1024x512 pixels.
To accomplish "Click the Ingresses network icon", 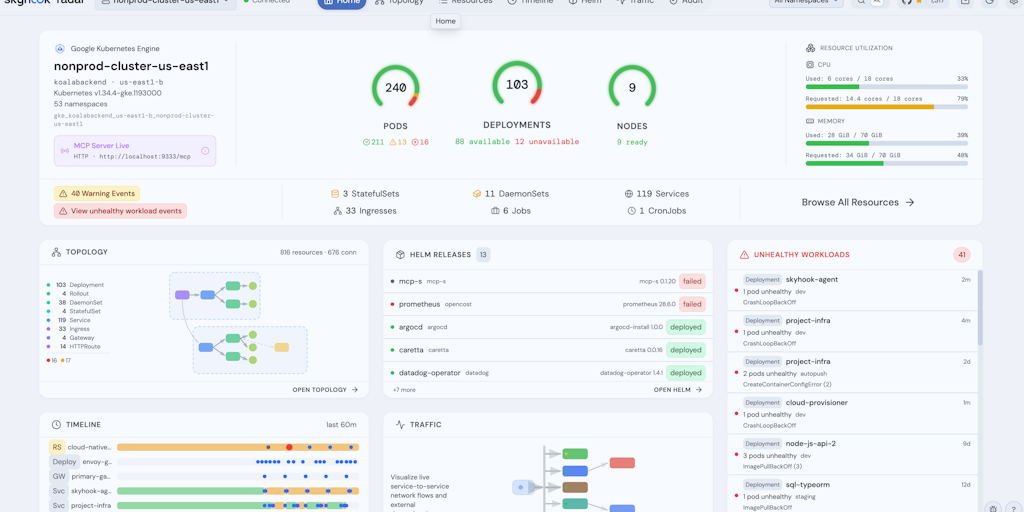I will click(338, 211).
